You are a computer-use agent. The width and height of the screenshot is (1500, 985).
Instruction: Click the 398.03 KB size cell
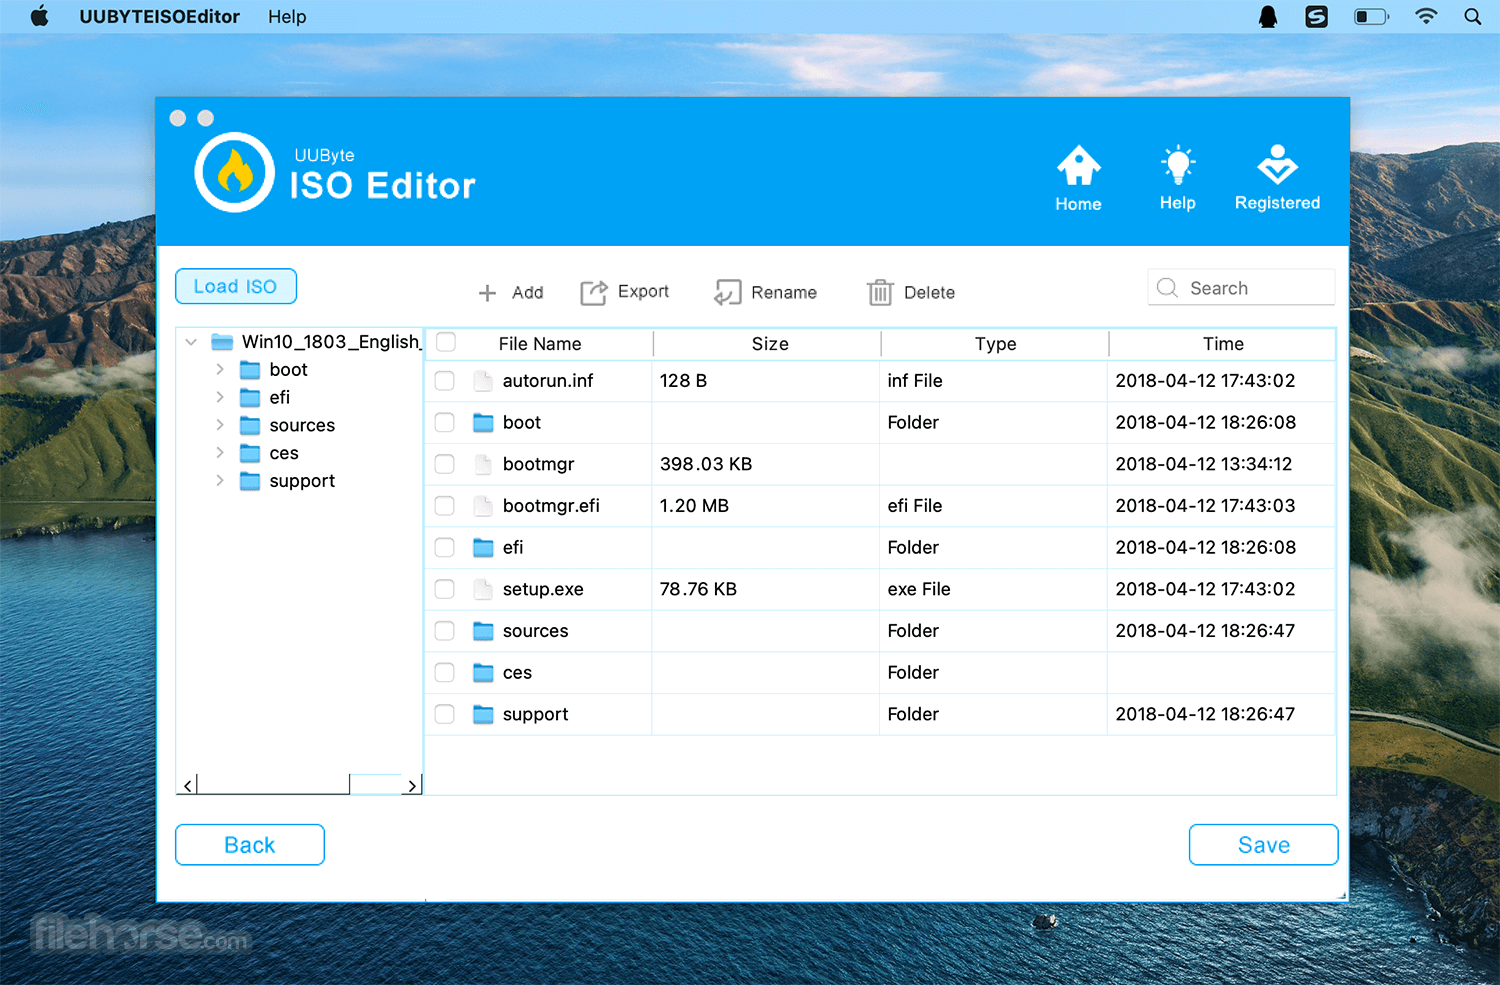[765, 464]
